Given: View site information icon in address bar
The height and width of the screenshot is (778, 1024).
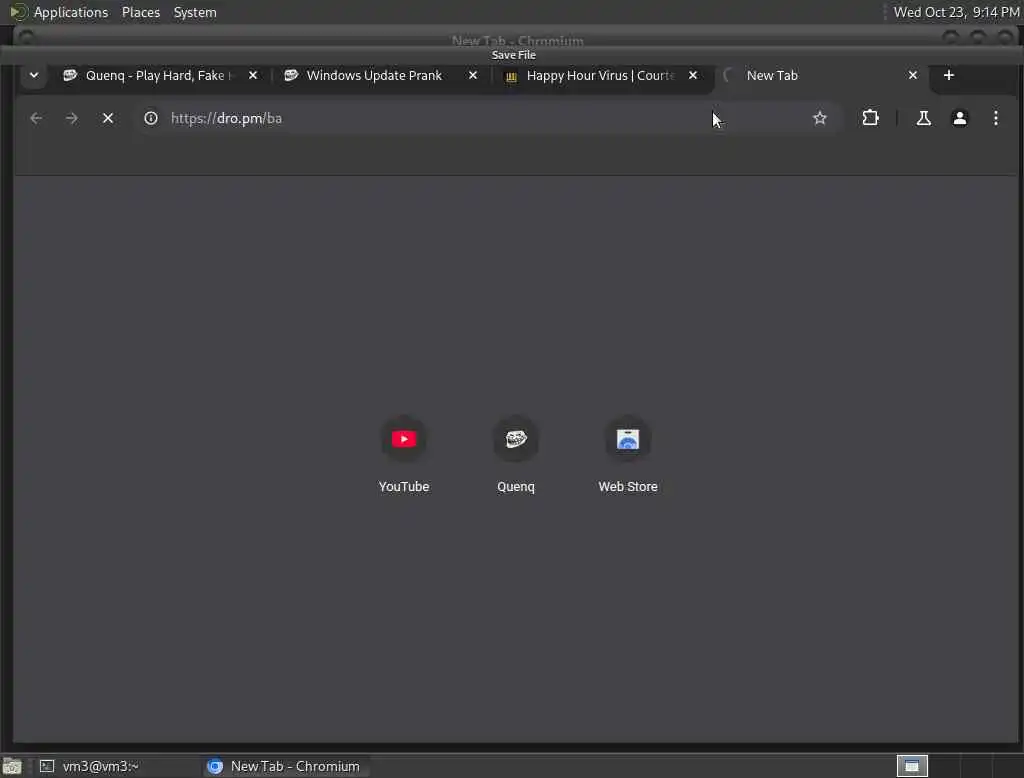Looking at the screenshot, I should click(x=151, y=118).
